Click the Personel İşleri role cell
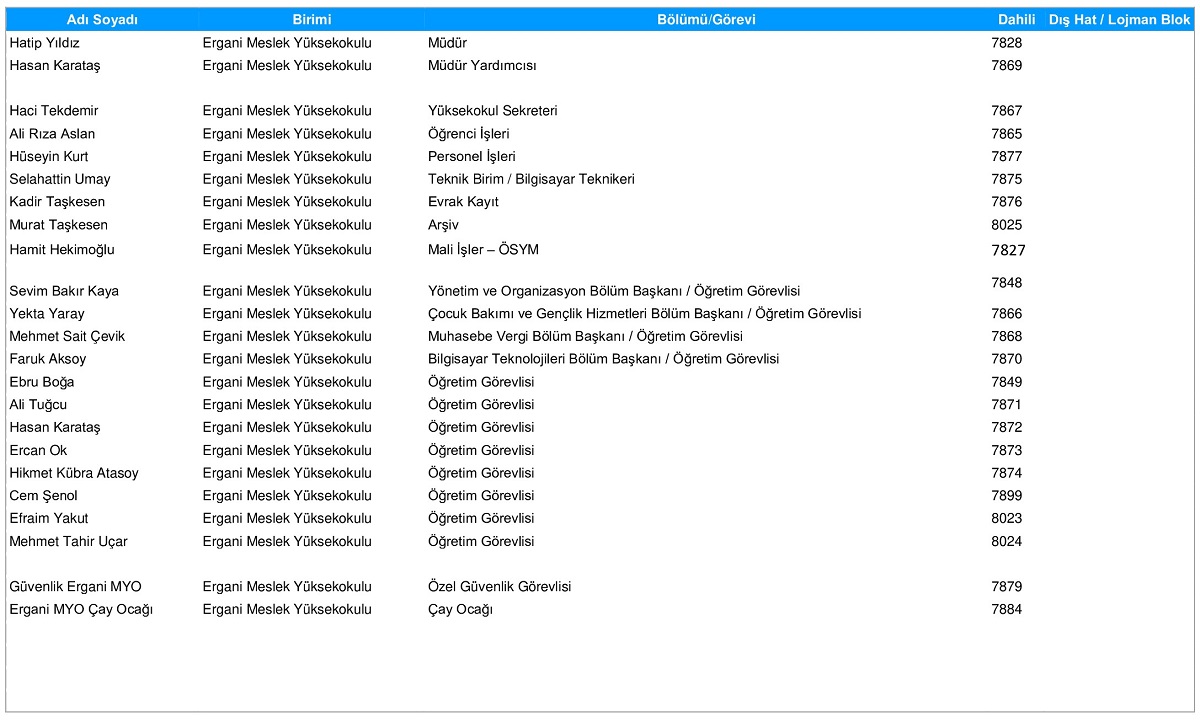 pyautogui.click(x=472, y=157)
